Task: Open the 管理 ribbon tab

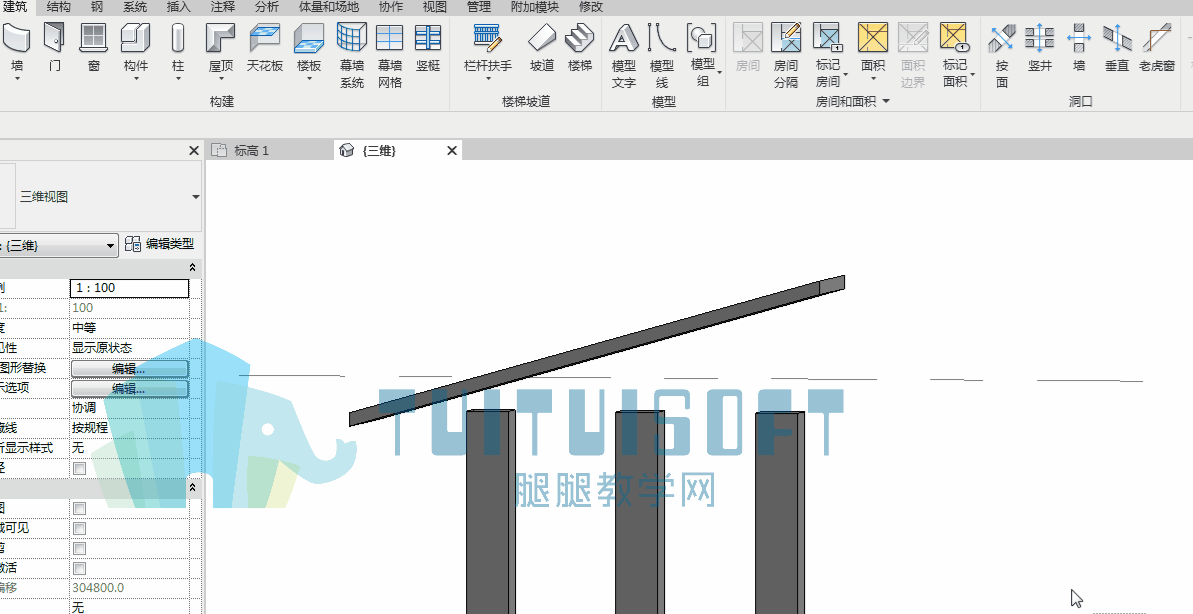Action: coord(479,7)
